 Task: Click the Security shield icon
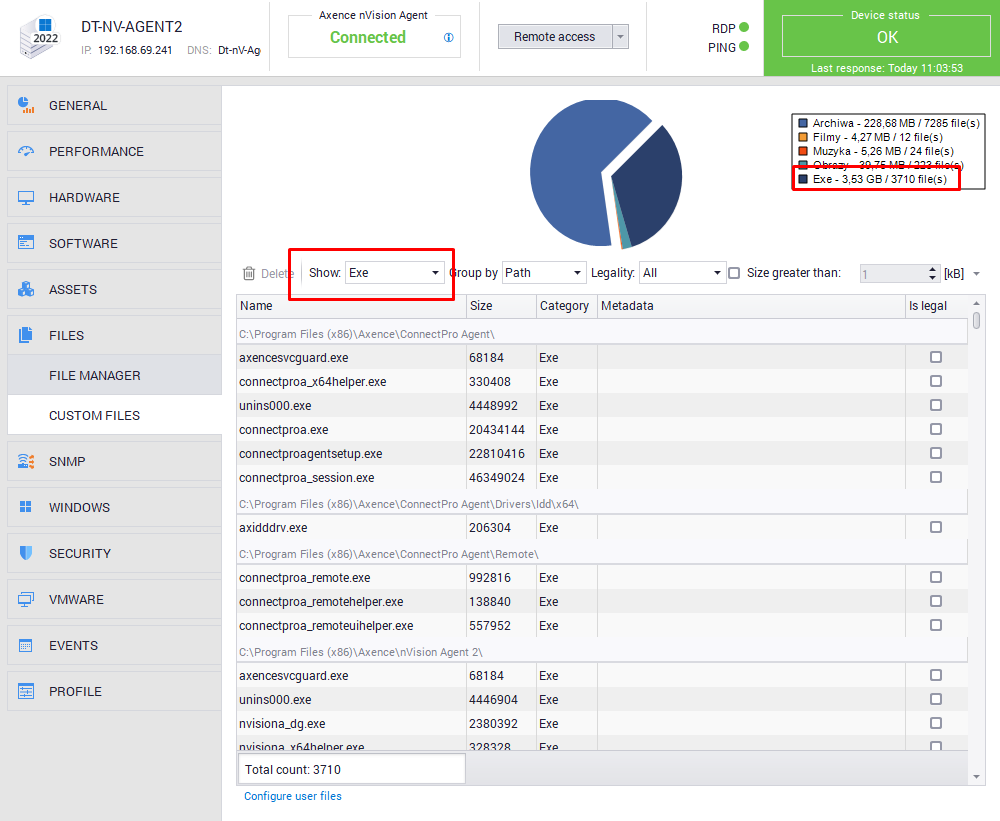coord(26,553)
